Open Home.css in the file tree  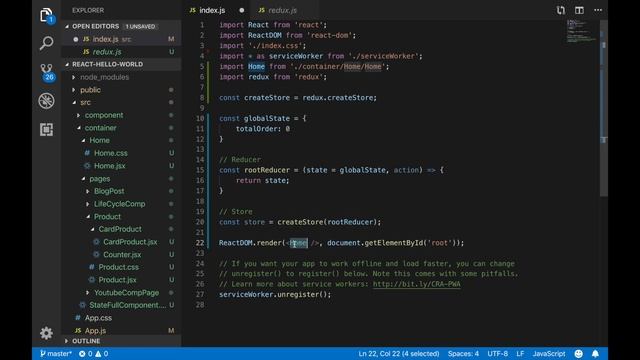point(121,153)
